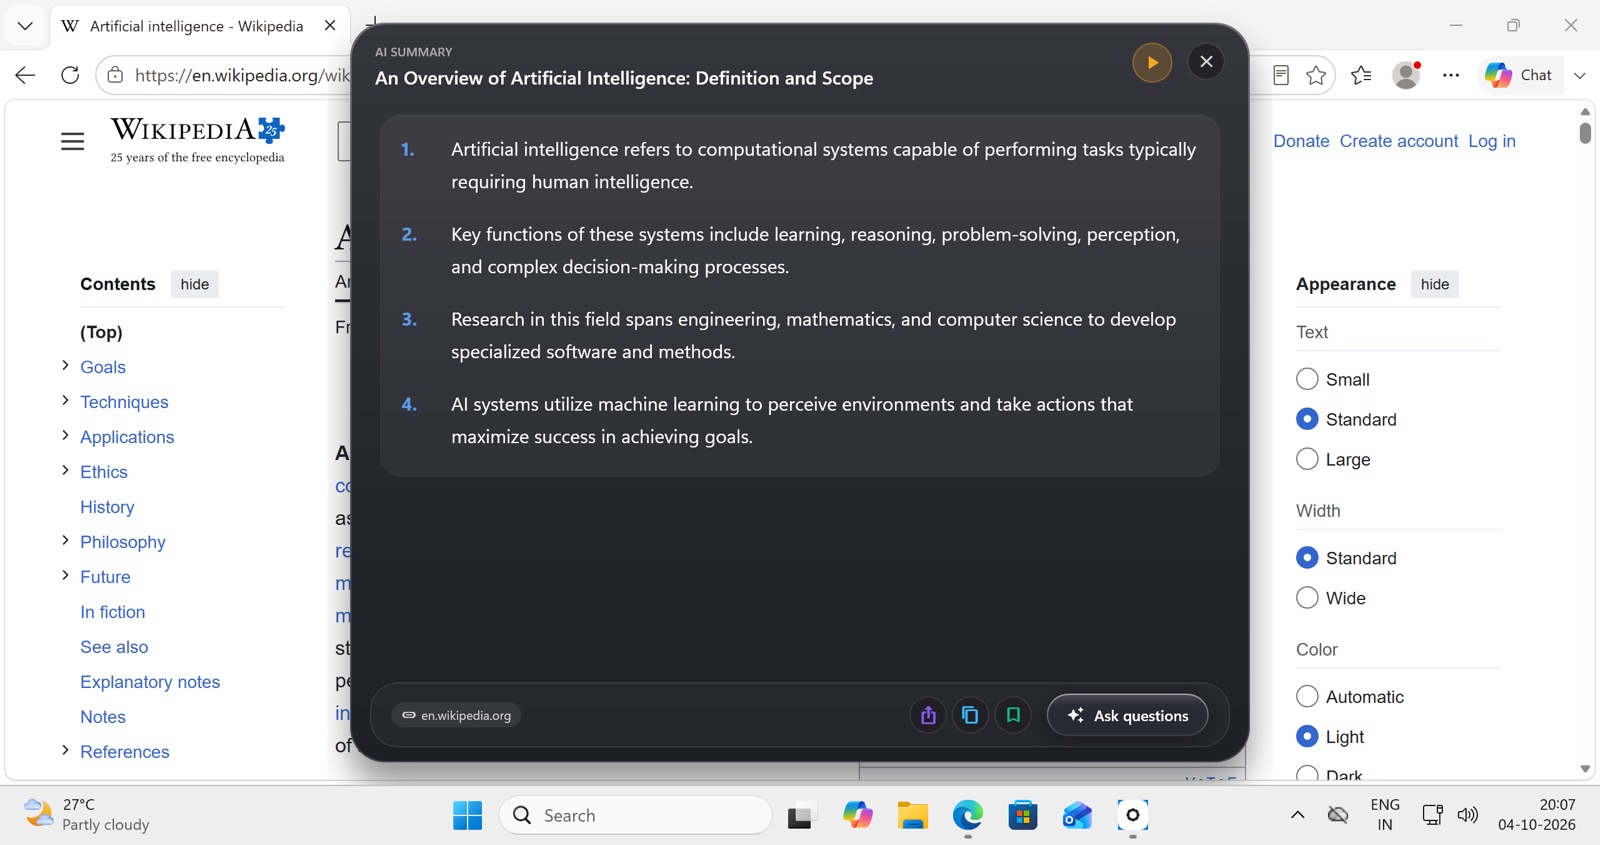The height and width of the screenshot is (845, 1600).
Task: Click the Ask questions button
Action: pos(1127,715)
